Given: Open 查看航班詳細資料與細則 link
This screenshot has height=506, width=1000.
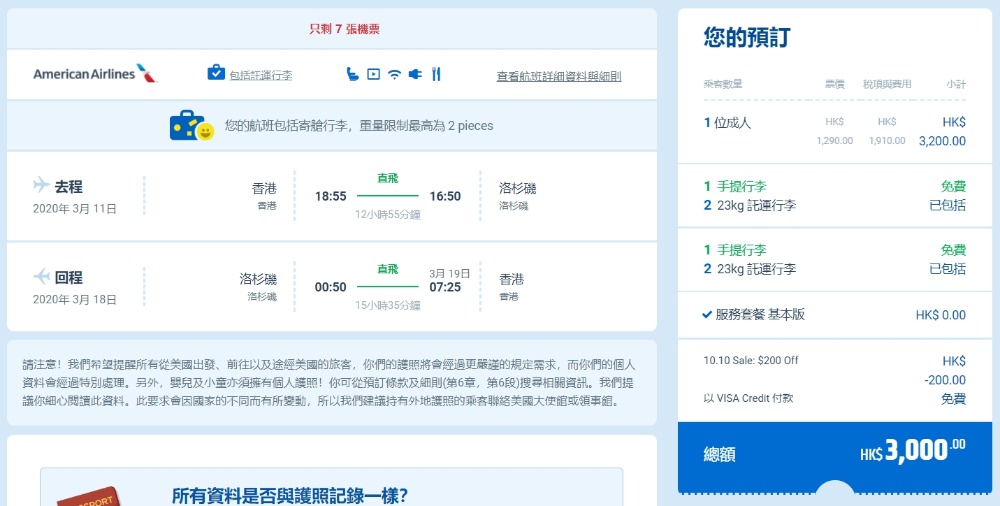Looking at the screenshot, I should pos(559,75).
